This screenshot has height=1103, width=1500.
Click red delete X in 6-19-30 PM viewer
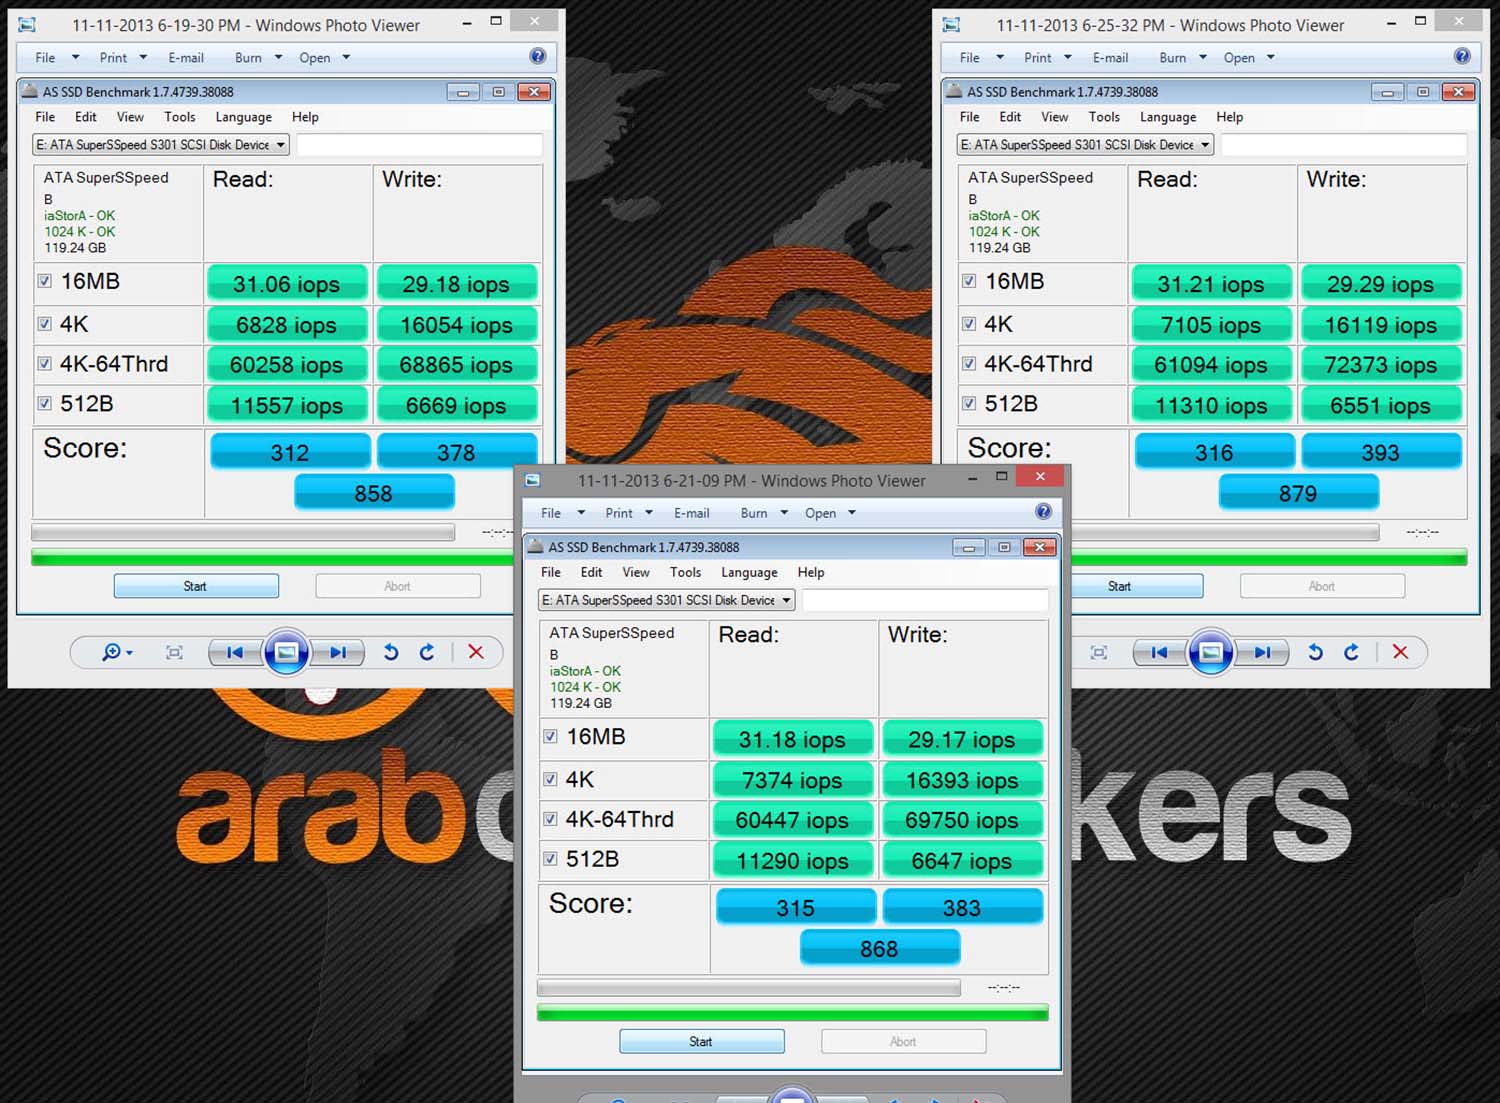click(x=476, y=653)
